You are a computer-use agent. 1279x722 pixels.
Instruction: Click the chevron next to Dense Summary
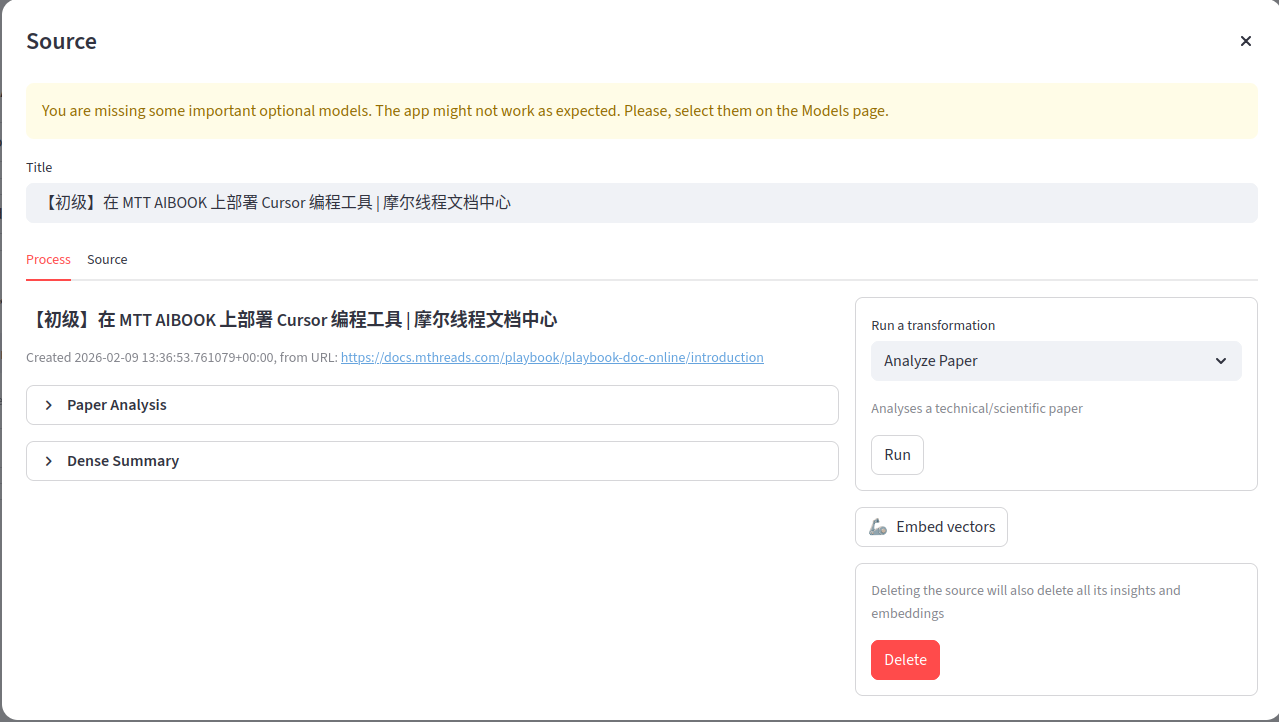49,461
